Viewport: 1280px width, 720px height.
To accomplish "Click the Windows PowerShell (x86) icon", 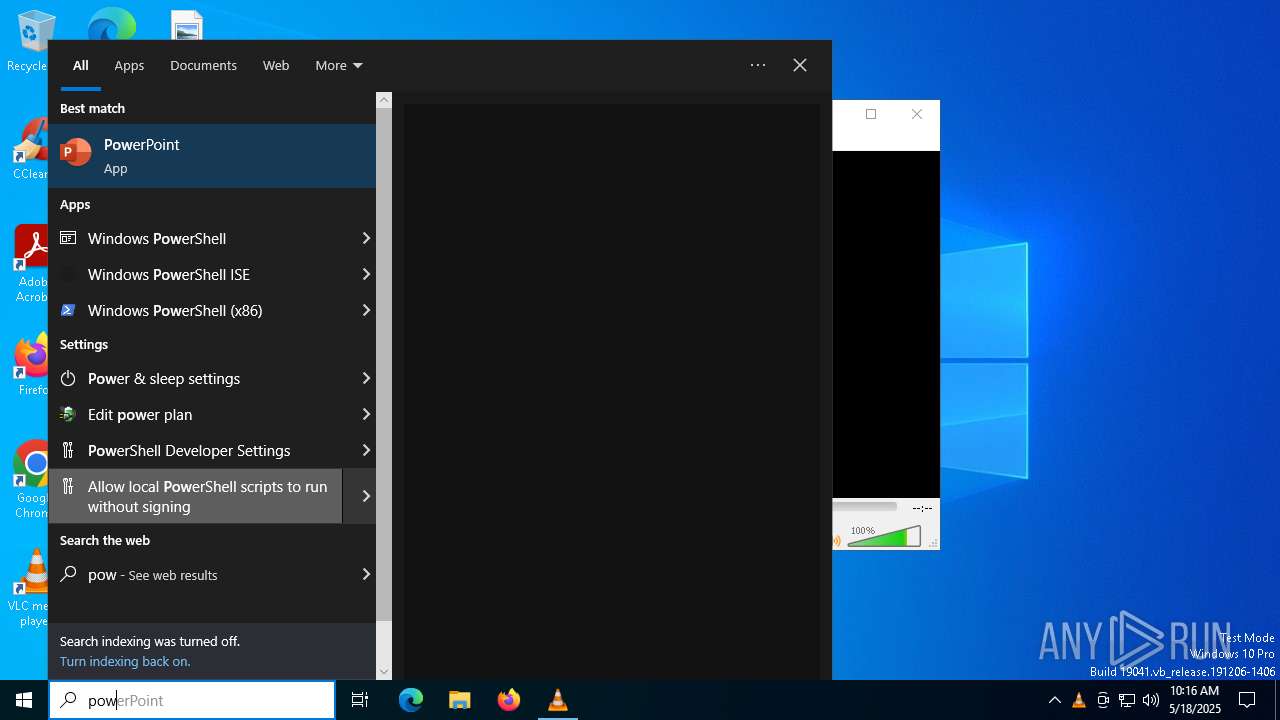I will 68,310.
